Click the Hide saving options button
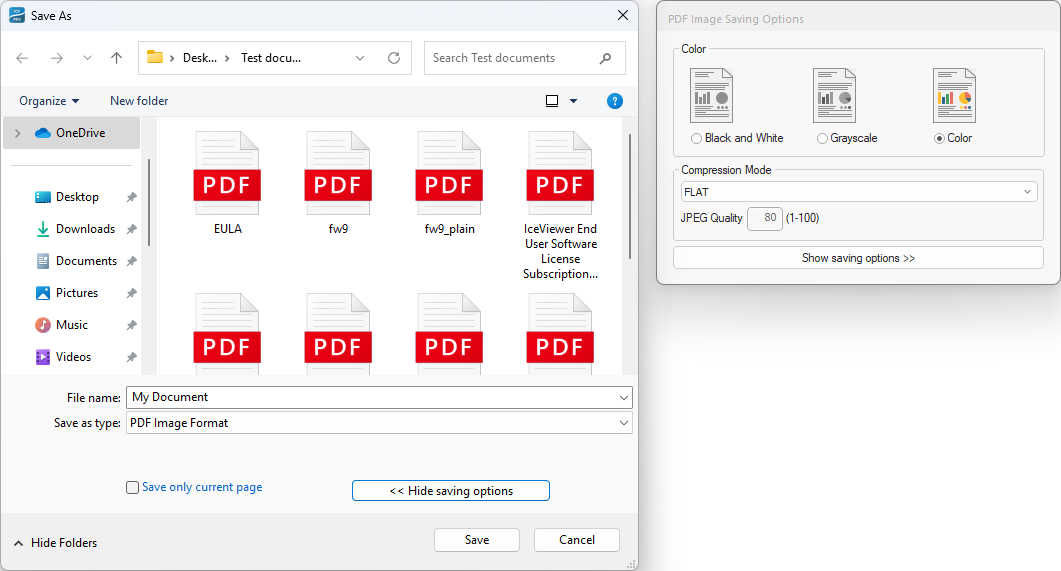 (451, 490)
